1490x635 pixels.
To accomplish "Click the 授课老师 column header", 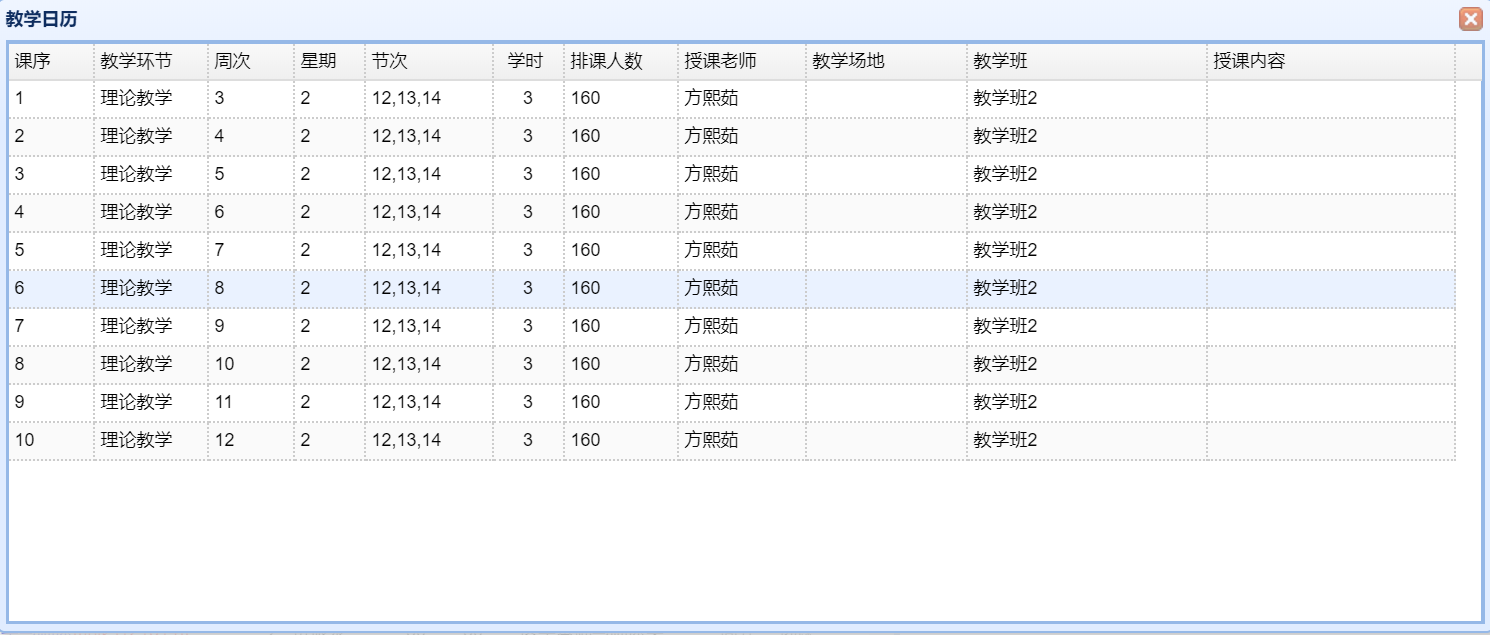I will pyautogui.click(x=742, y=61).
